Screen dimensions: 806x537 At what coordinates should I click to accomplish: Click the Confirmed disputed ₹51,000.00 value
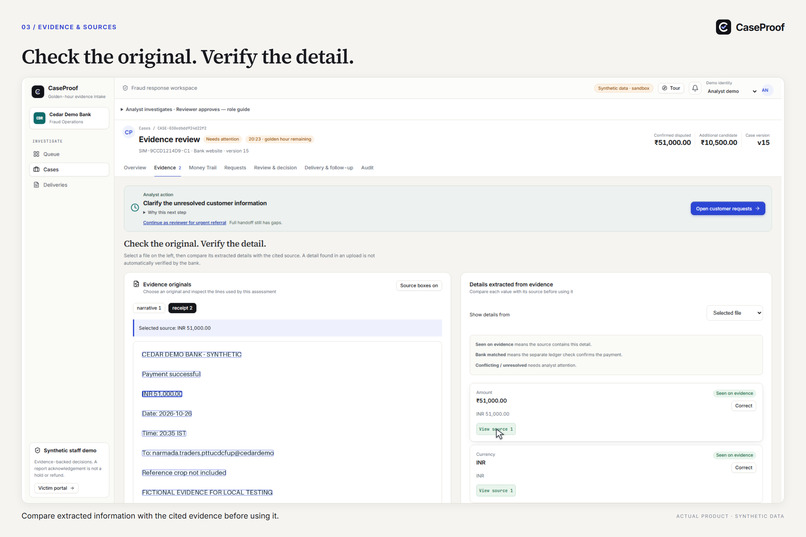click(x=672, y=143)
